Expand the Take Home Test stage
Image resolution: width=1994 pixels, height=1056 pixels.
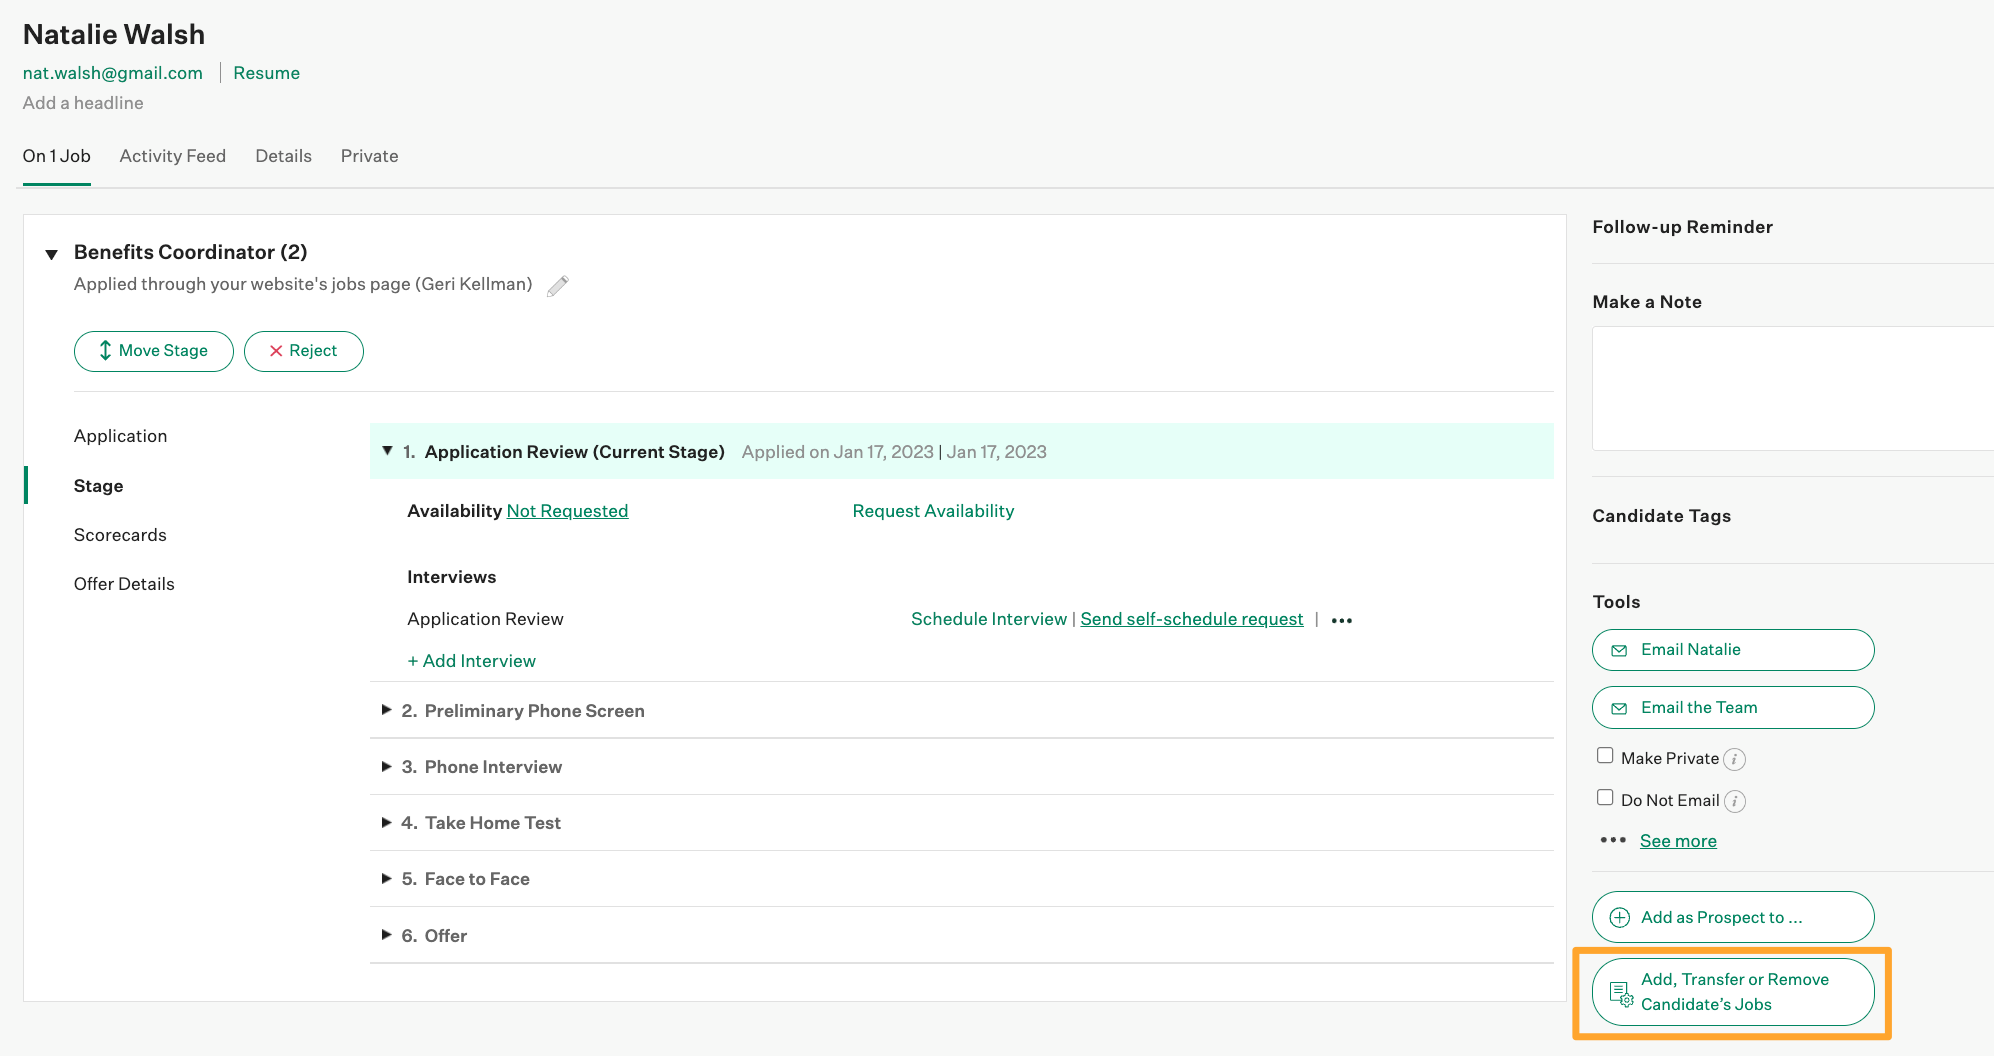click(x=386, y=822)
